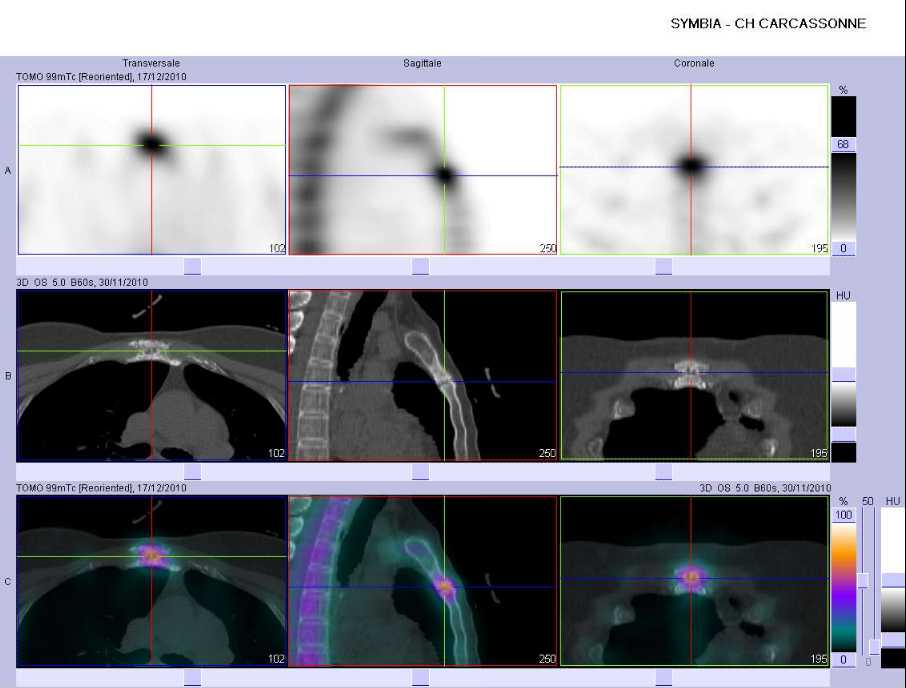
Task: Click row label A
Action: click(x=8, y=170)
